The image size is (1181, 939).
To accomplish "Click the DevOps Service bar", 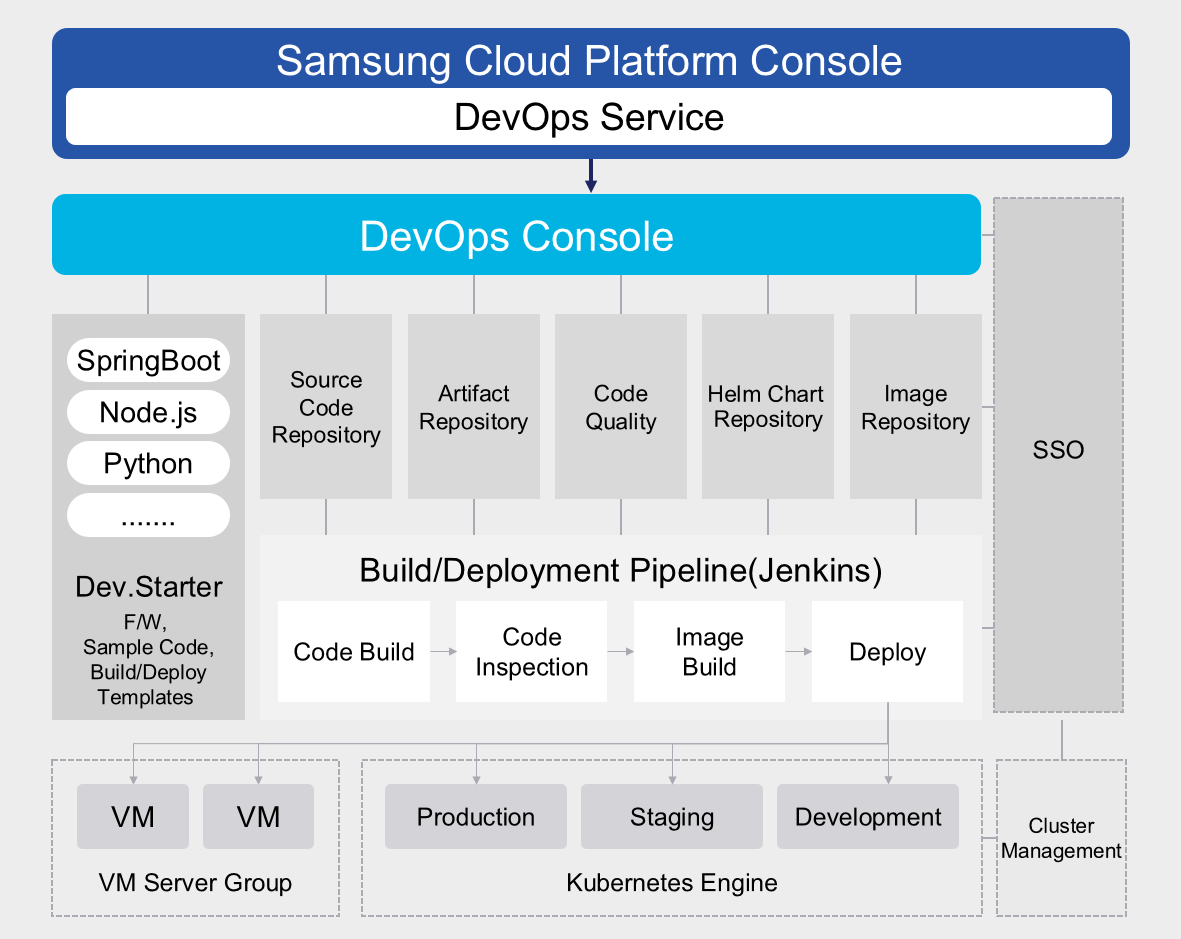I will click(x=589, y=117).
